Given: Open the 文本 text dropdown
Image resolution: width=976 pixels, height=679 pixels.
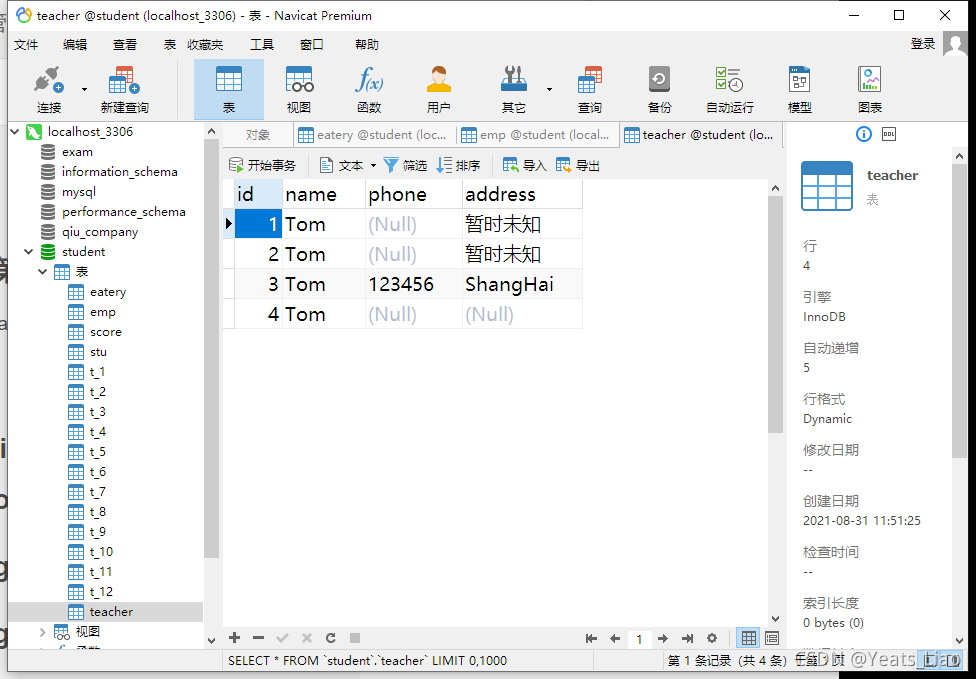Looking at the screenshot, I should pyautogui.click(x=348, y=166).
